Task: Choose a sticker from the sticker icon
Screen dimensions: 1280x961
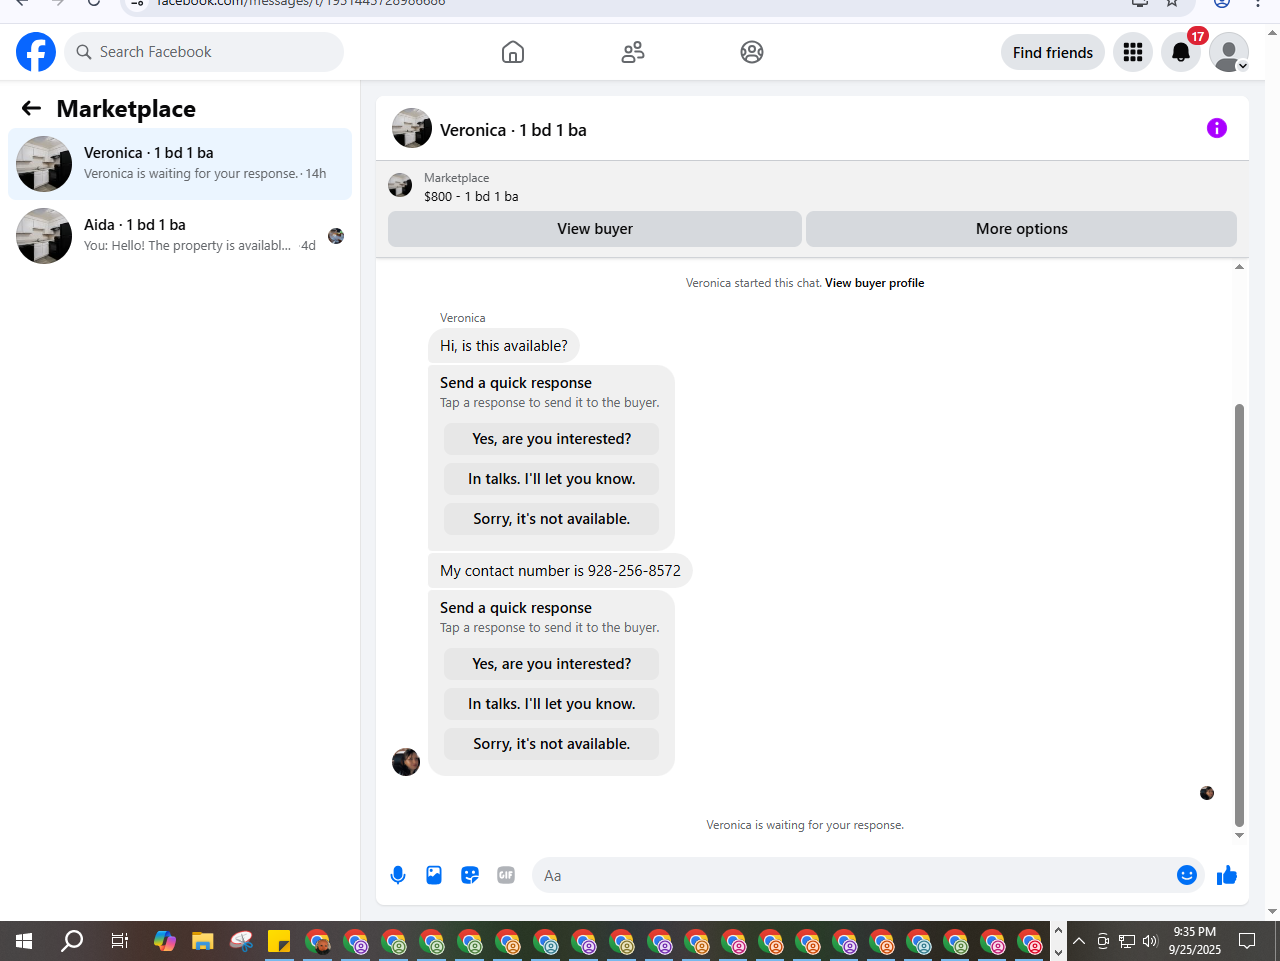Action: coord(470,875)
